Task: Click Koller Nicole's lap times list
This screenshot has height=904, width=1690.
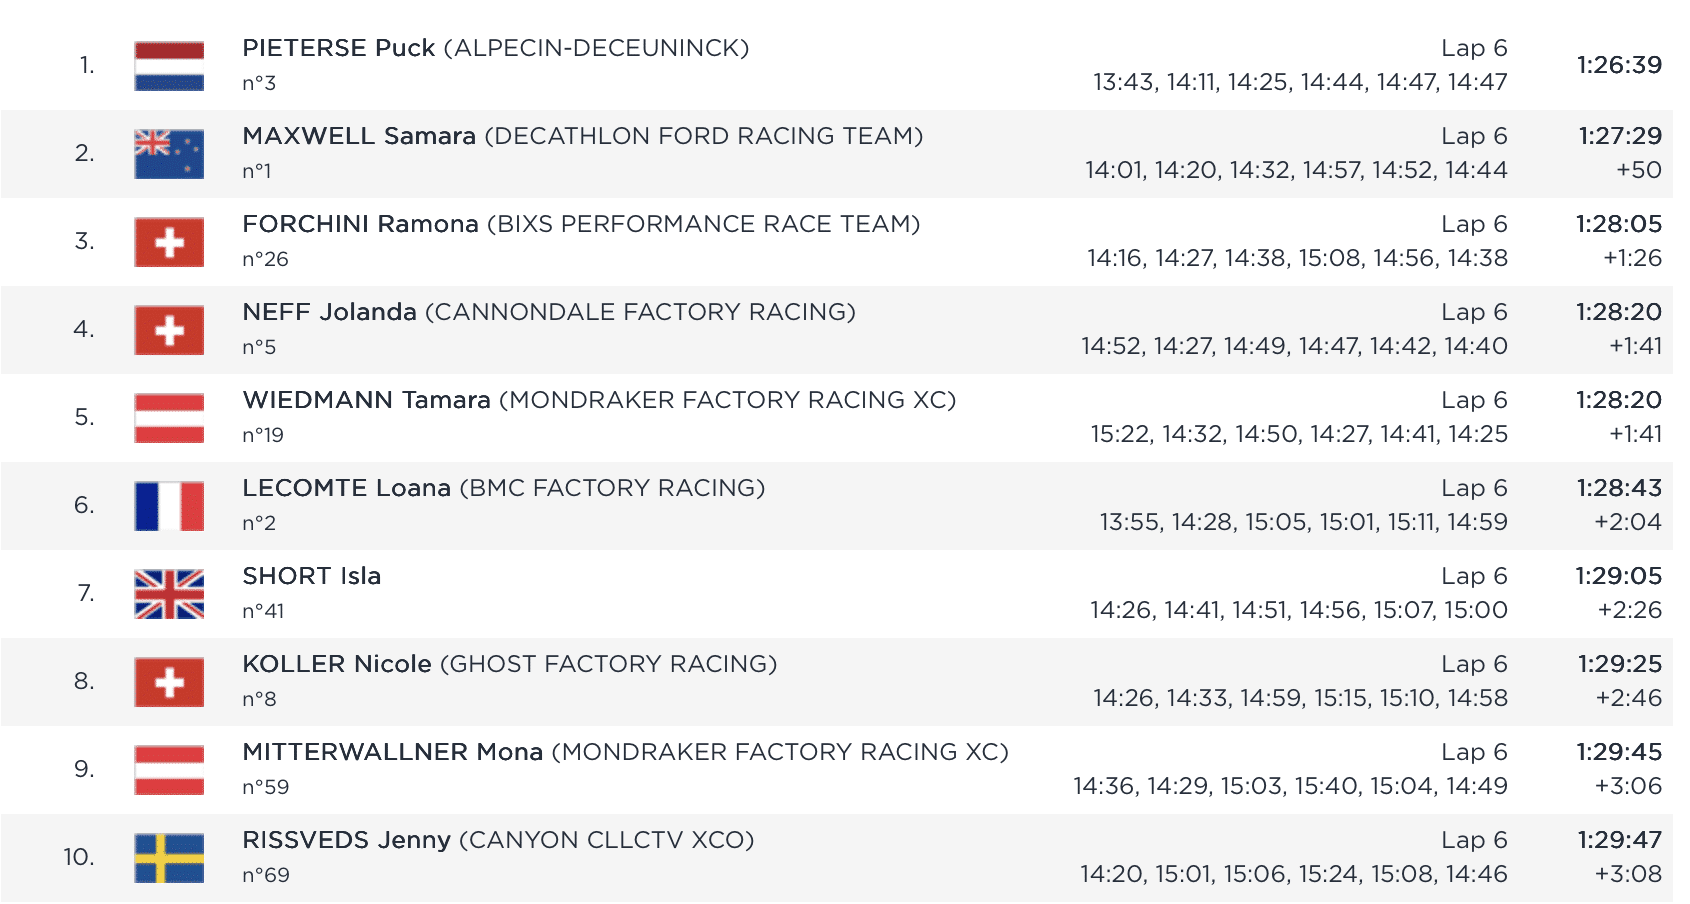Action: [x=1300, y=698]
